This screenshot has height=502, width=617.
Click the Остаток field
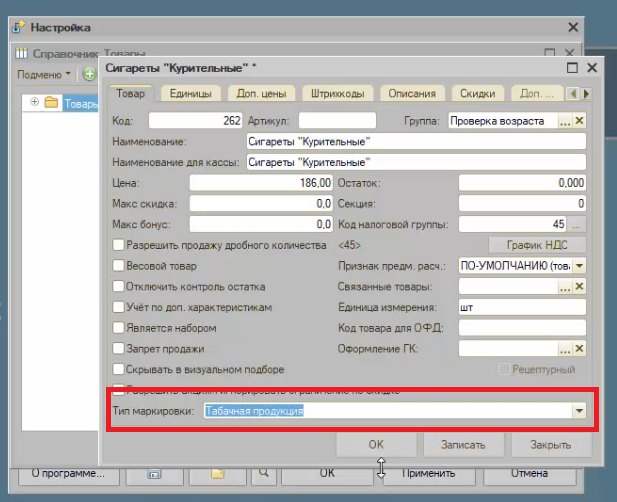(x=522, y=183)
